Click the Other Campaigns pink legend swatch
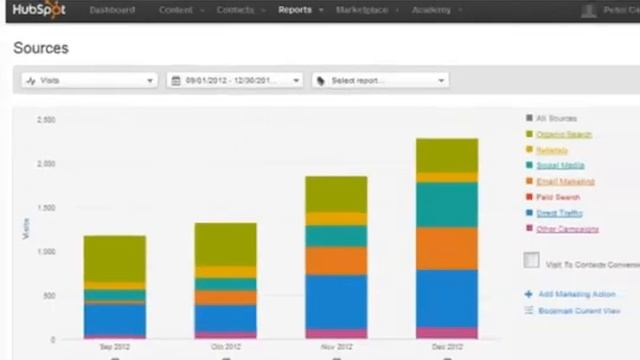This screenshot has width=640, height=360. tap(529, 228)
